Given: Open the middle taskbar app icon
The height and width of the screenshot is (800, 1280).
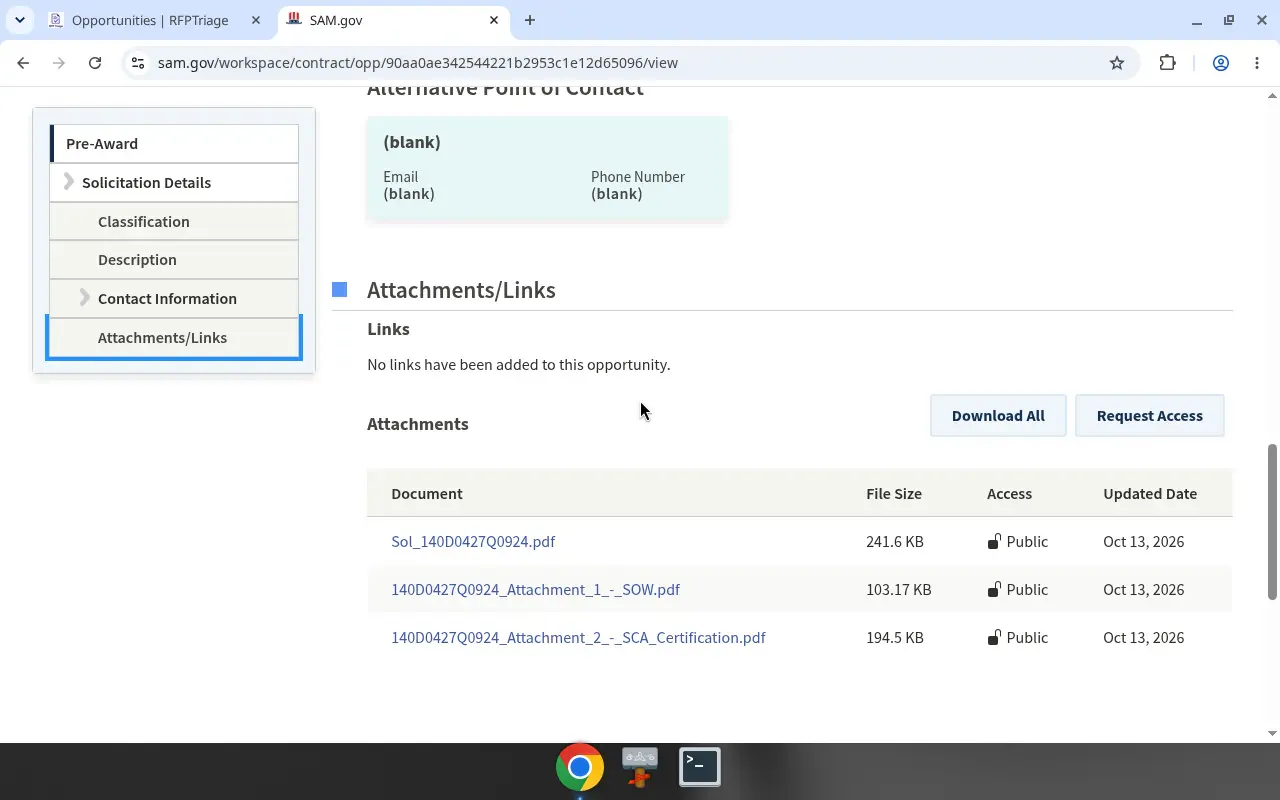Looking at the screenshot, I should (640, 767).
